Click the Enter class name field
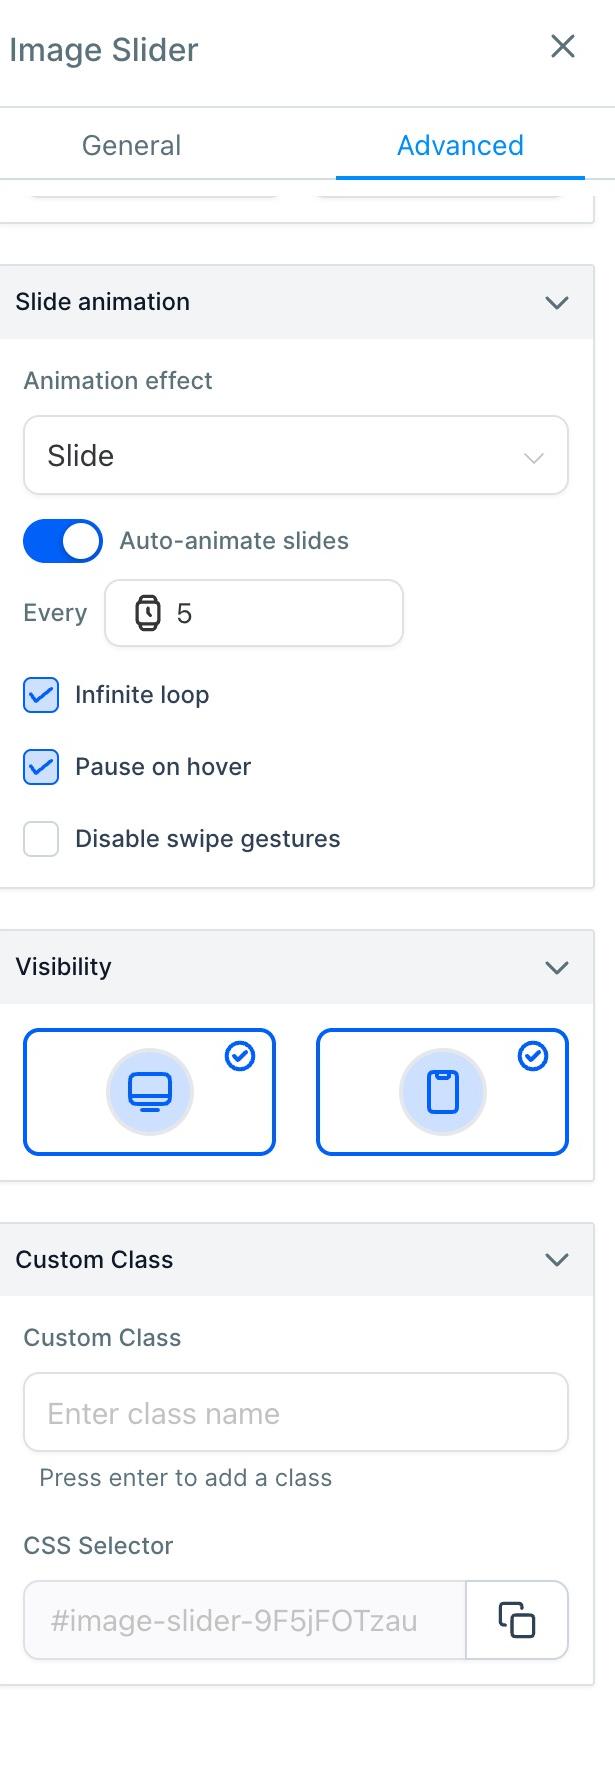Screen dimensions: 615x1780 pos(296,1413)
